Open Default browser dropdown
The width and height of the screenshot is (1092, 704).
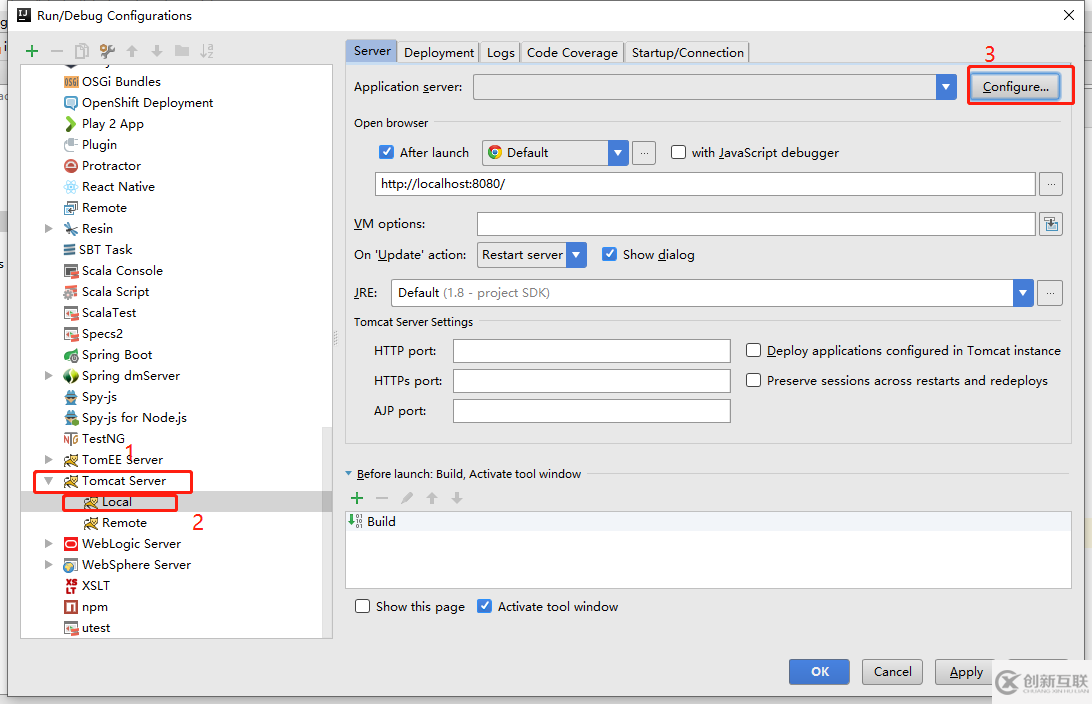click(x=618, y=152)
